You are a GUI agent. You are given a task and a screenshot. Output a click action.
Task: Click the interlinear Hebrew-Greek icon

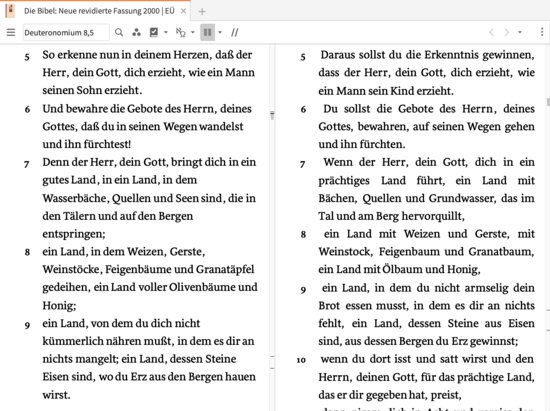click(180, 33)
